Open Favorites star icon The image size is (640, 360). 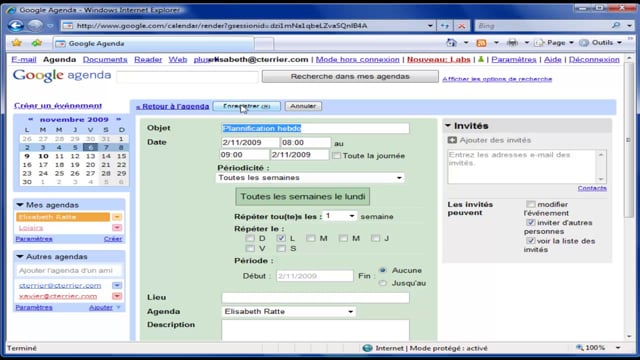pos(17,43)
